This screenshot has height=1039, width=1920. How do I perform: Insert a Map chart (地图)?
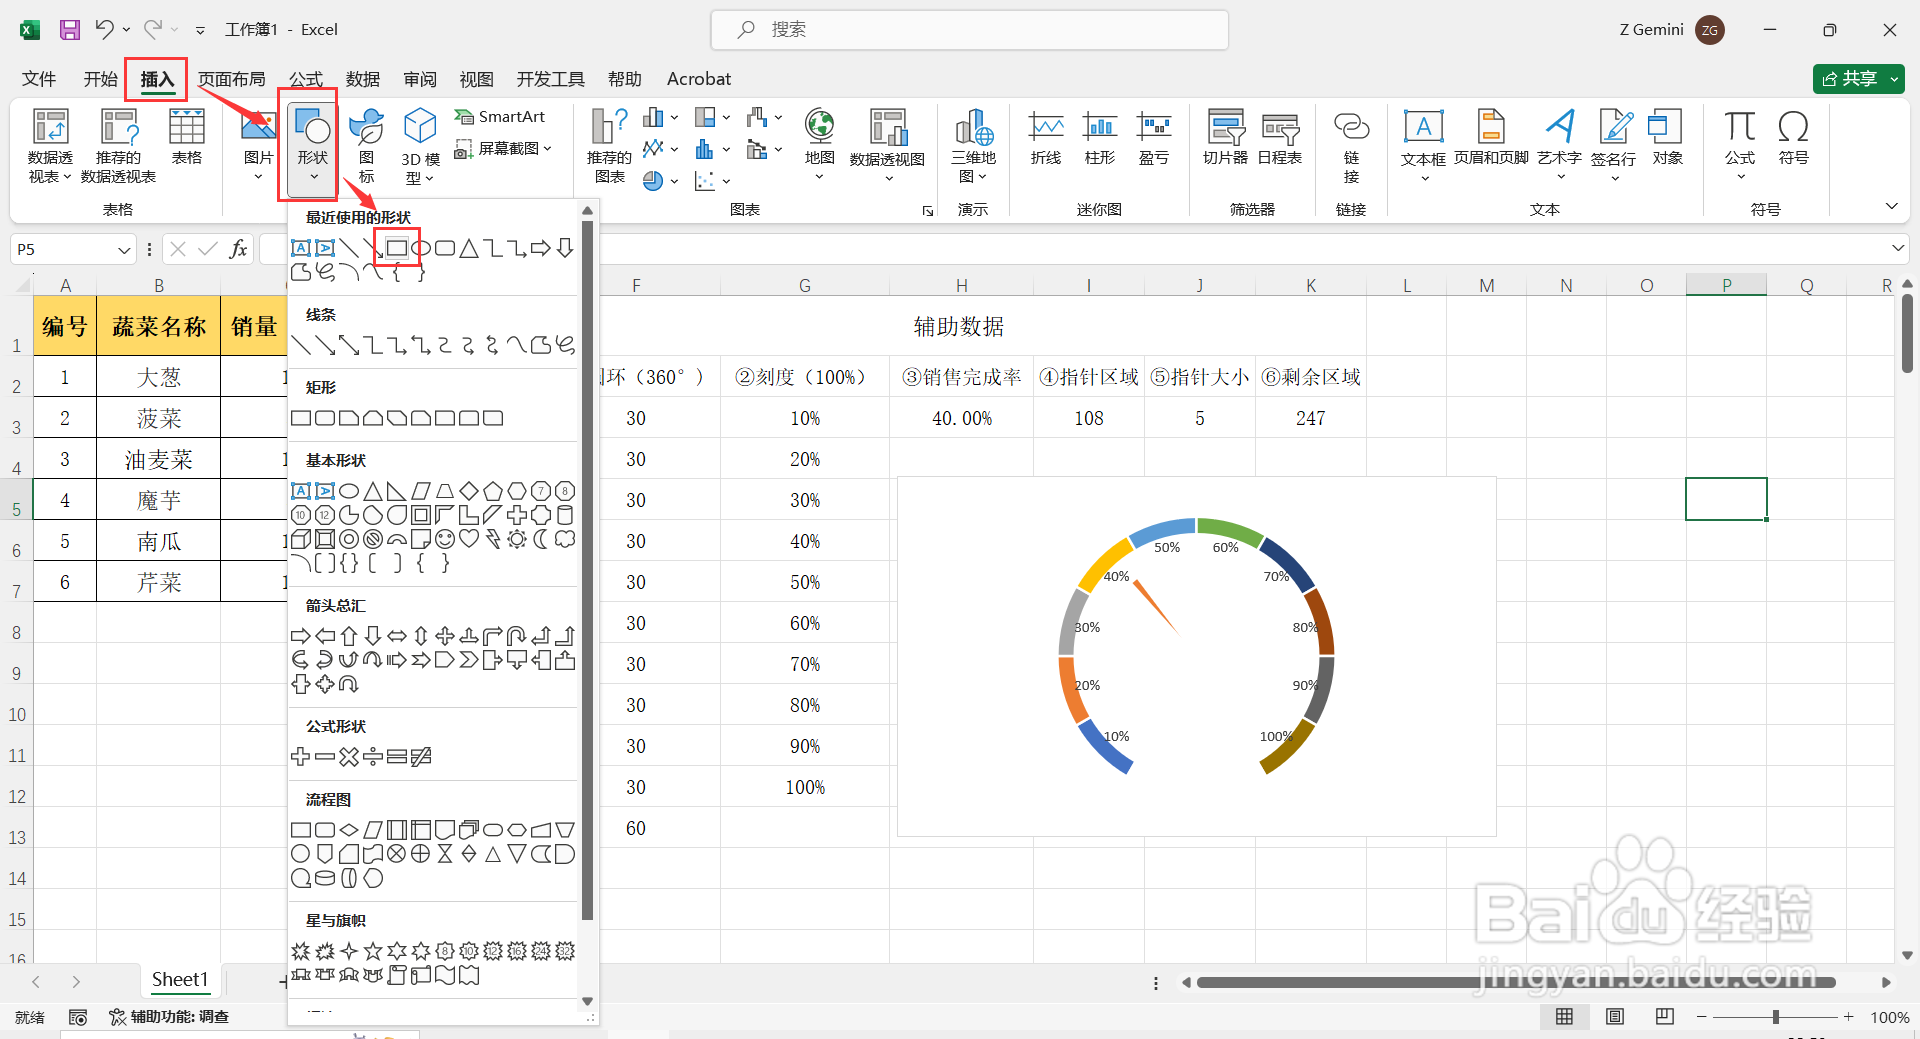819,146
